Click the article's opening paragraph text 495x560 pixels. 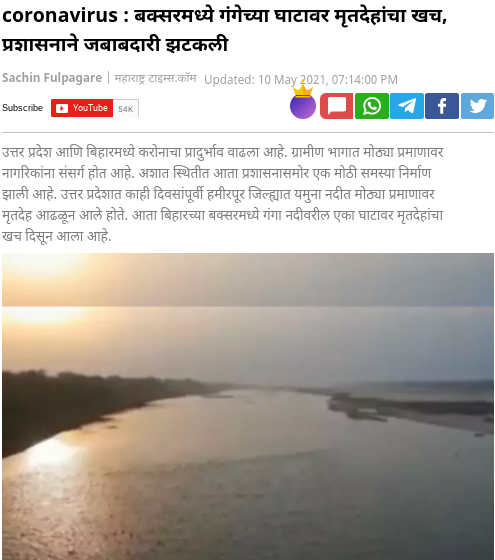[223, 194]
